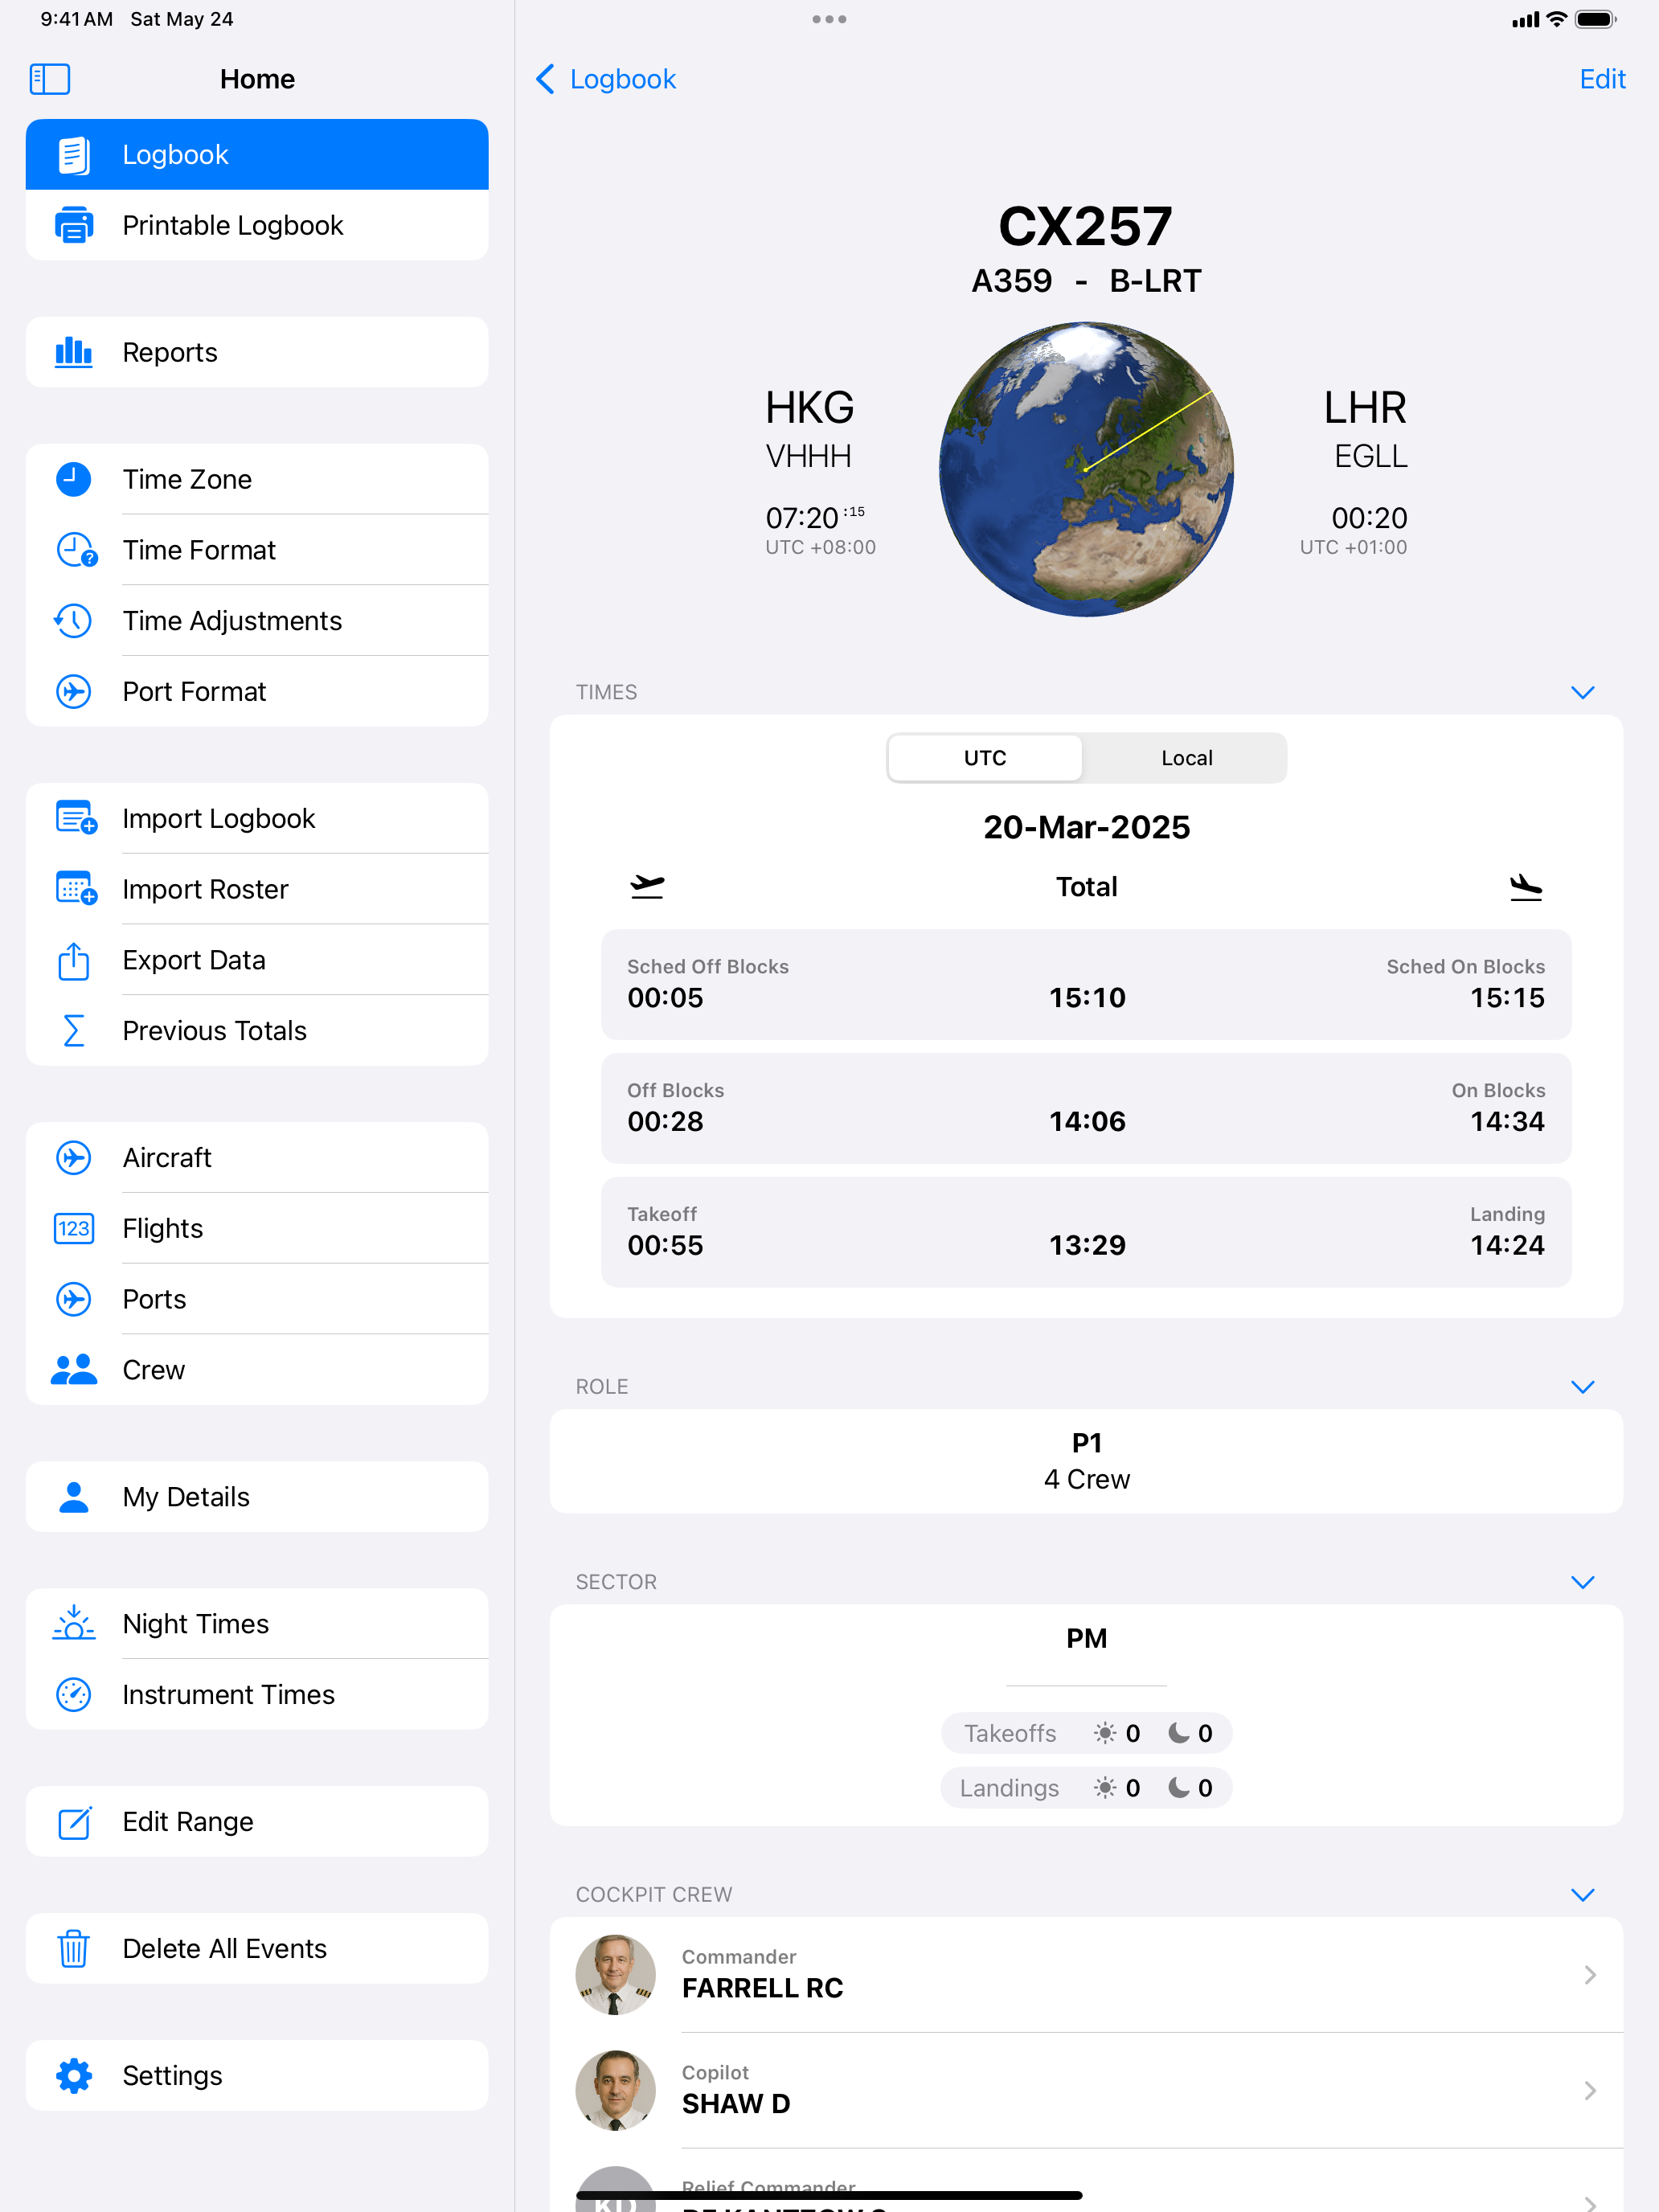Screen dimensions: 1659x2212
Task: Tap Copilot SHAW D photo
Action: (x=615, y=2091)
